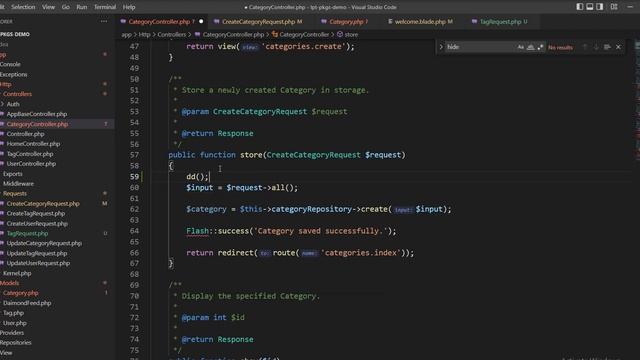Expand the Repositories folder

[x=16, y=342]
